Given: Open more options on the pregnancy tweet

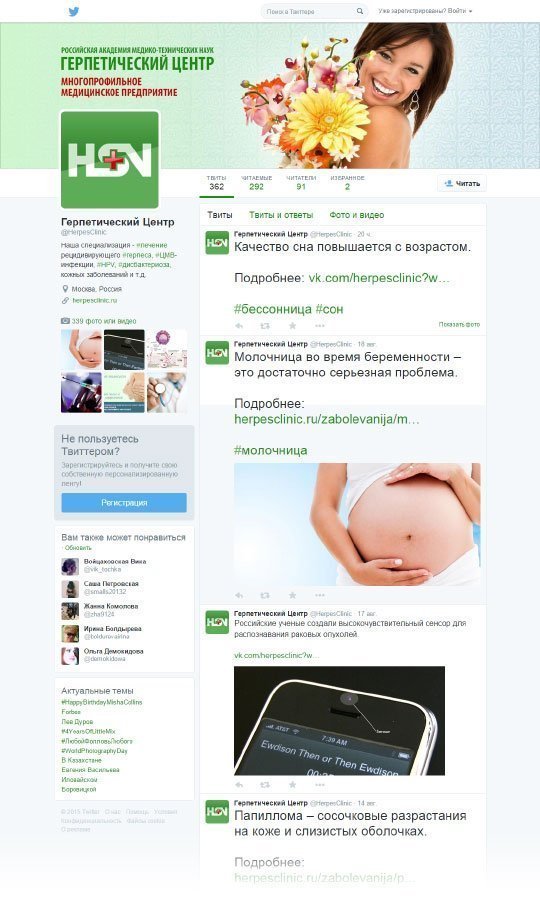Looking at the screenshot, I should (x=320, y=595).
